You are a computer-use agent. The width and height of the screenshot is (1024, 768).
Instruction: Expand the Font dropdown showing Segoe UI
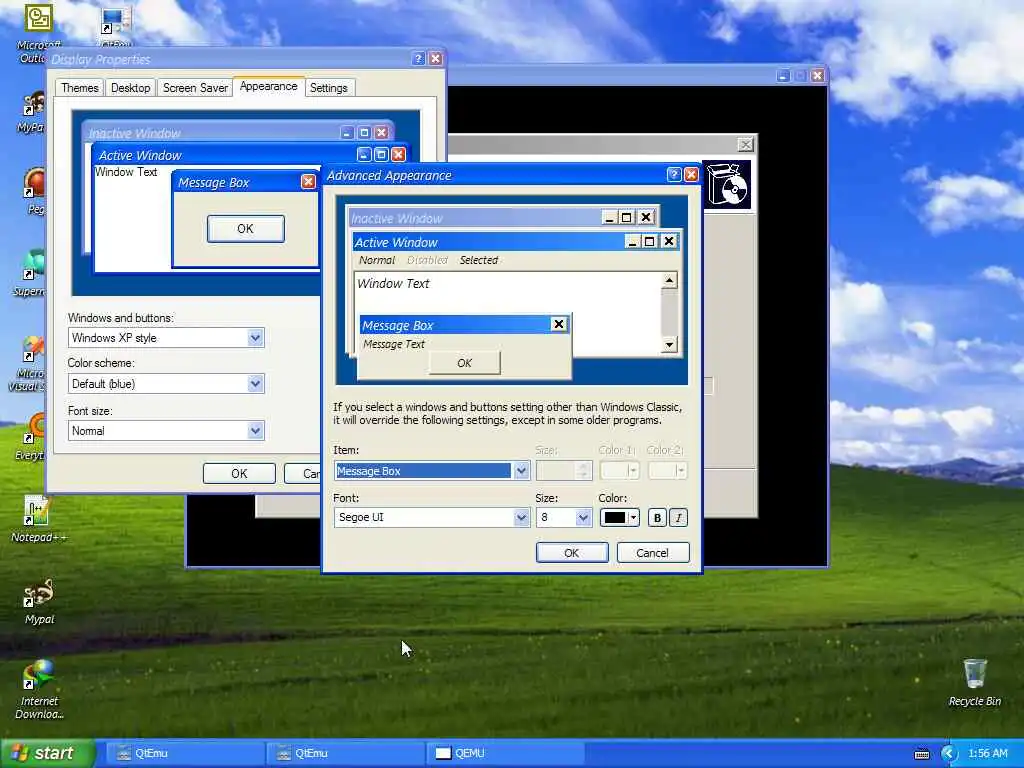pyautogui.click(x=520, y=517)
